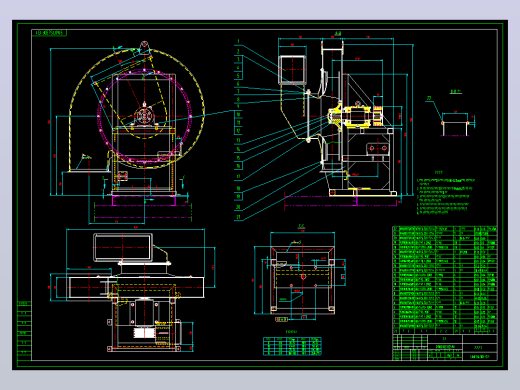Screen dimensions: 520x390
Task: Click the lifting eye atop the fan casing
Action: pyautogui.click(x=144, y=47)
